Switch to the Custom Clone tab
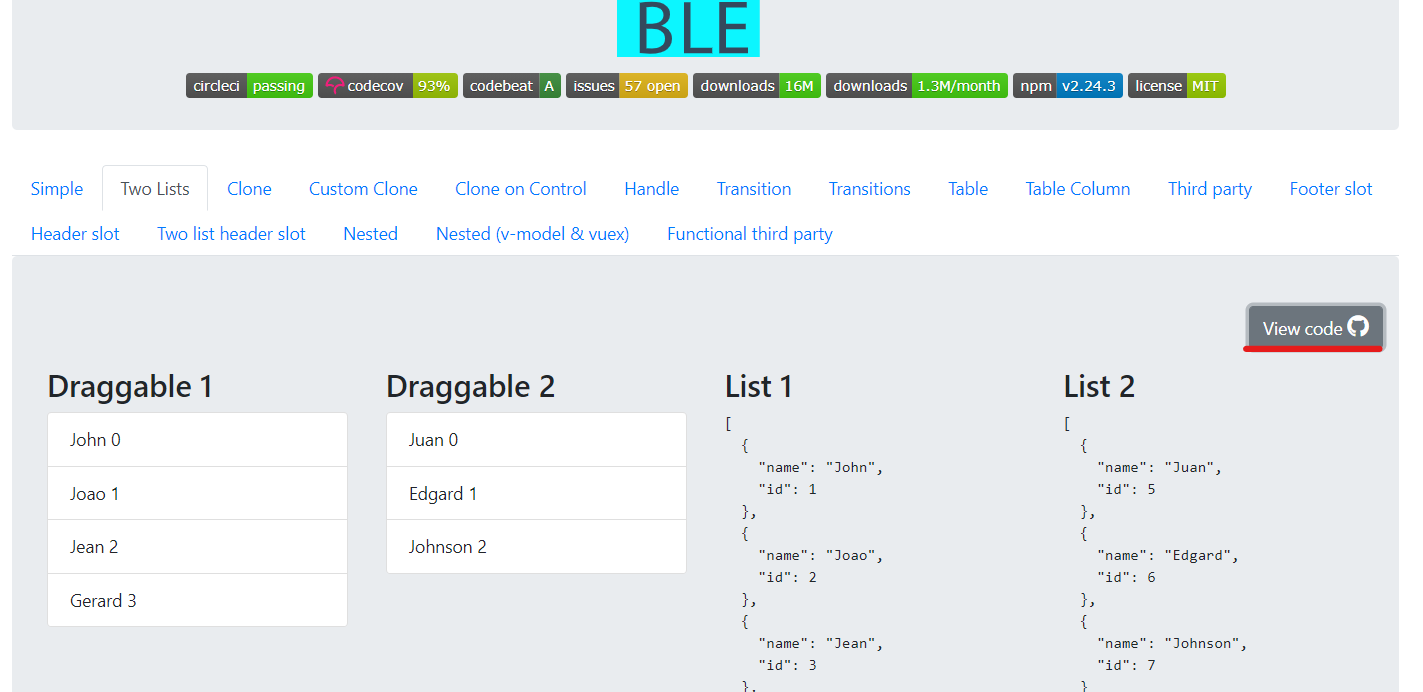This screenshot has height=692, width=1423. point(363,189)
